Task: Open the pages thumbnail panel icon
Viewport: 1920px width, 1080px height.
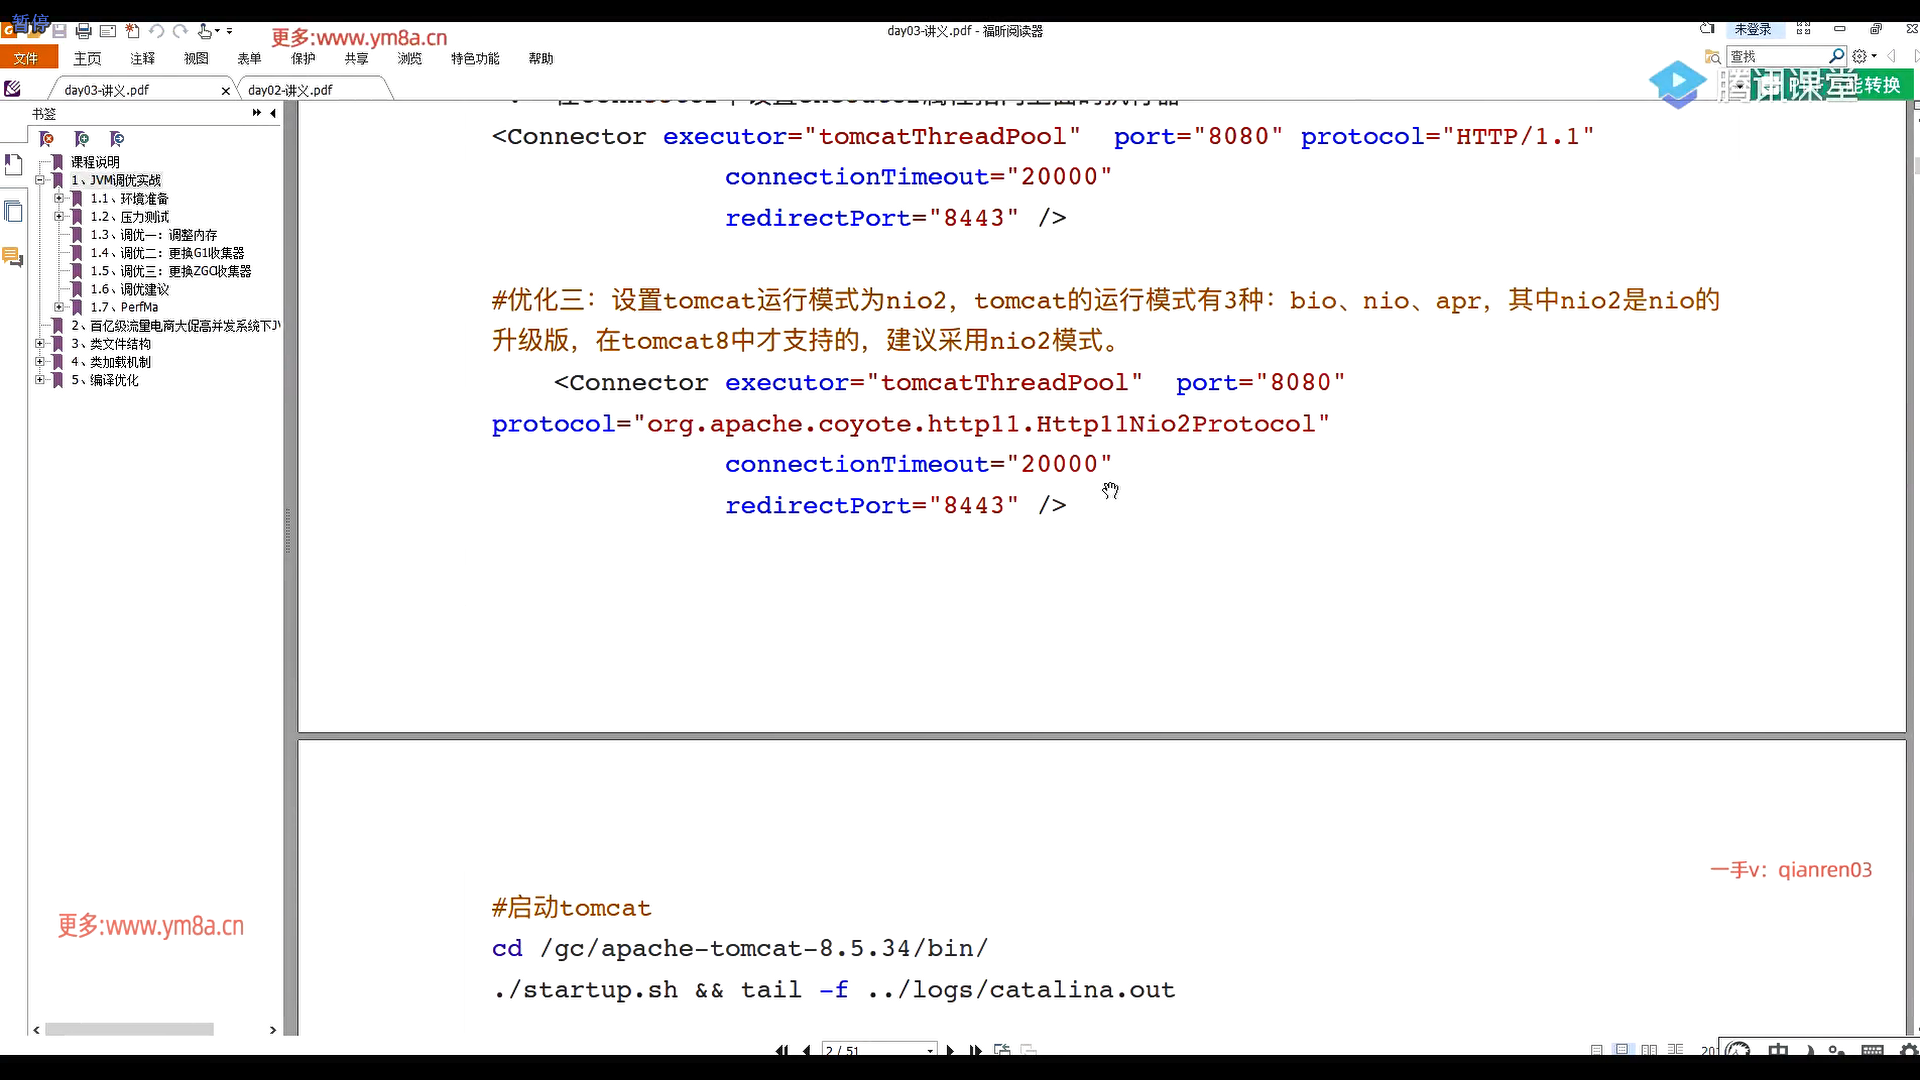Action: click(x=13, y=211)
